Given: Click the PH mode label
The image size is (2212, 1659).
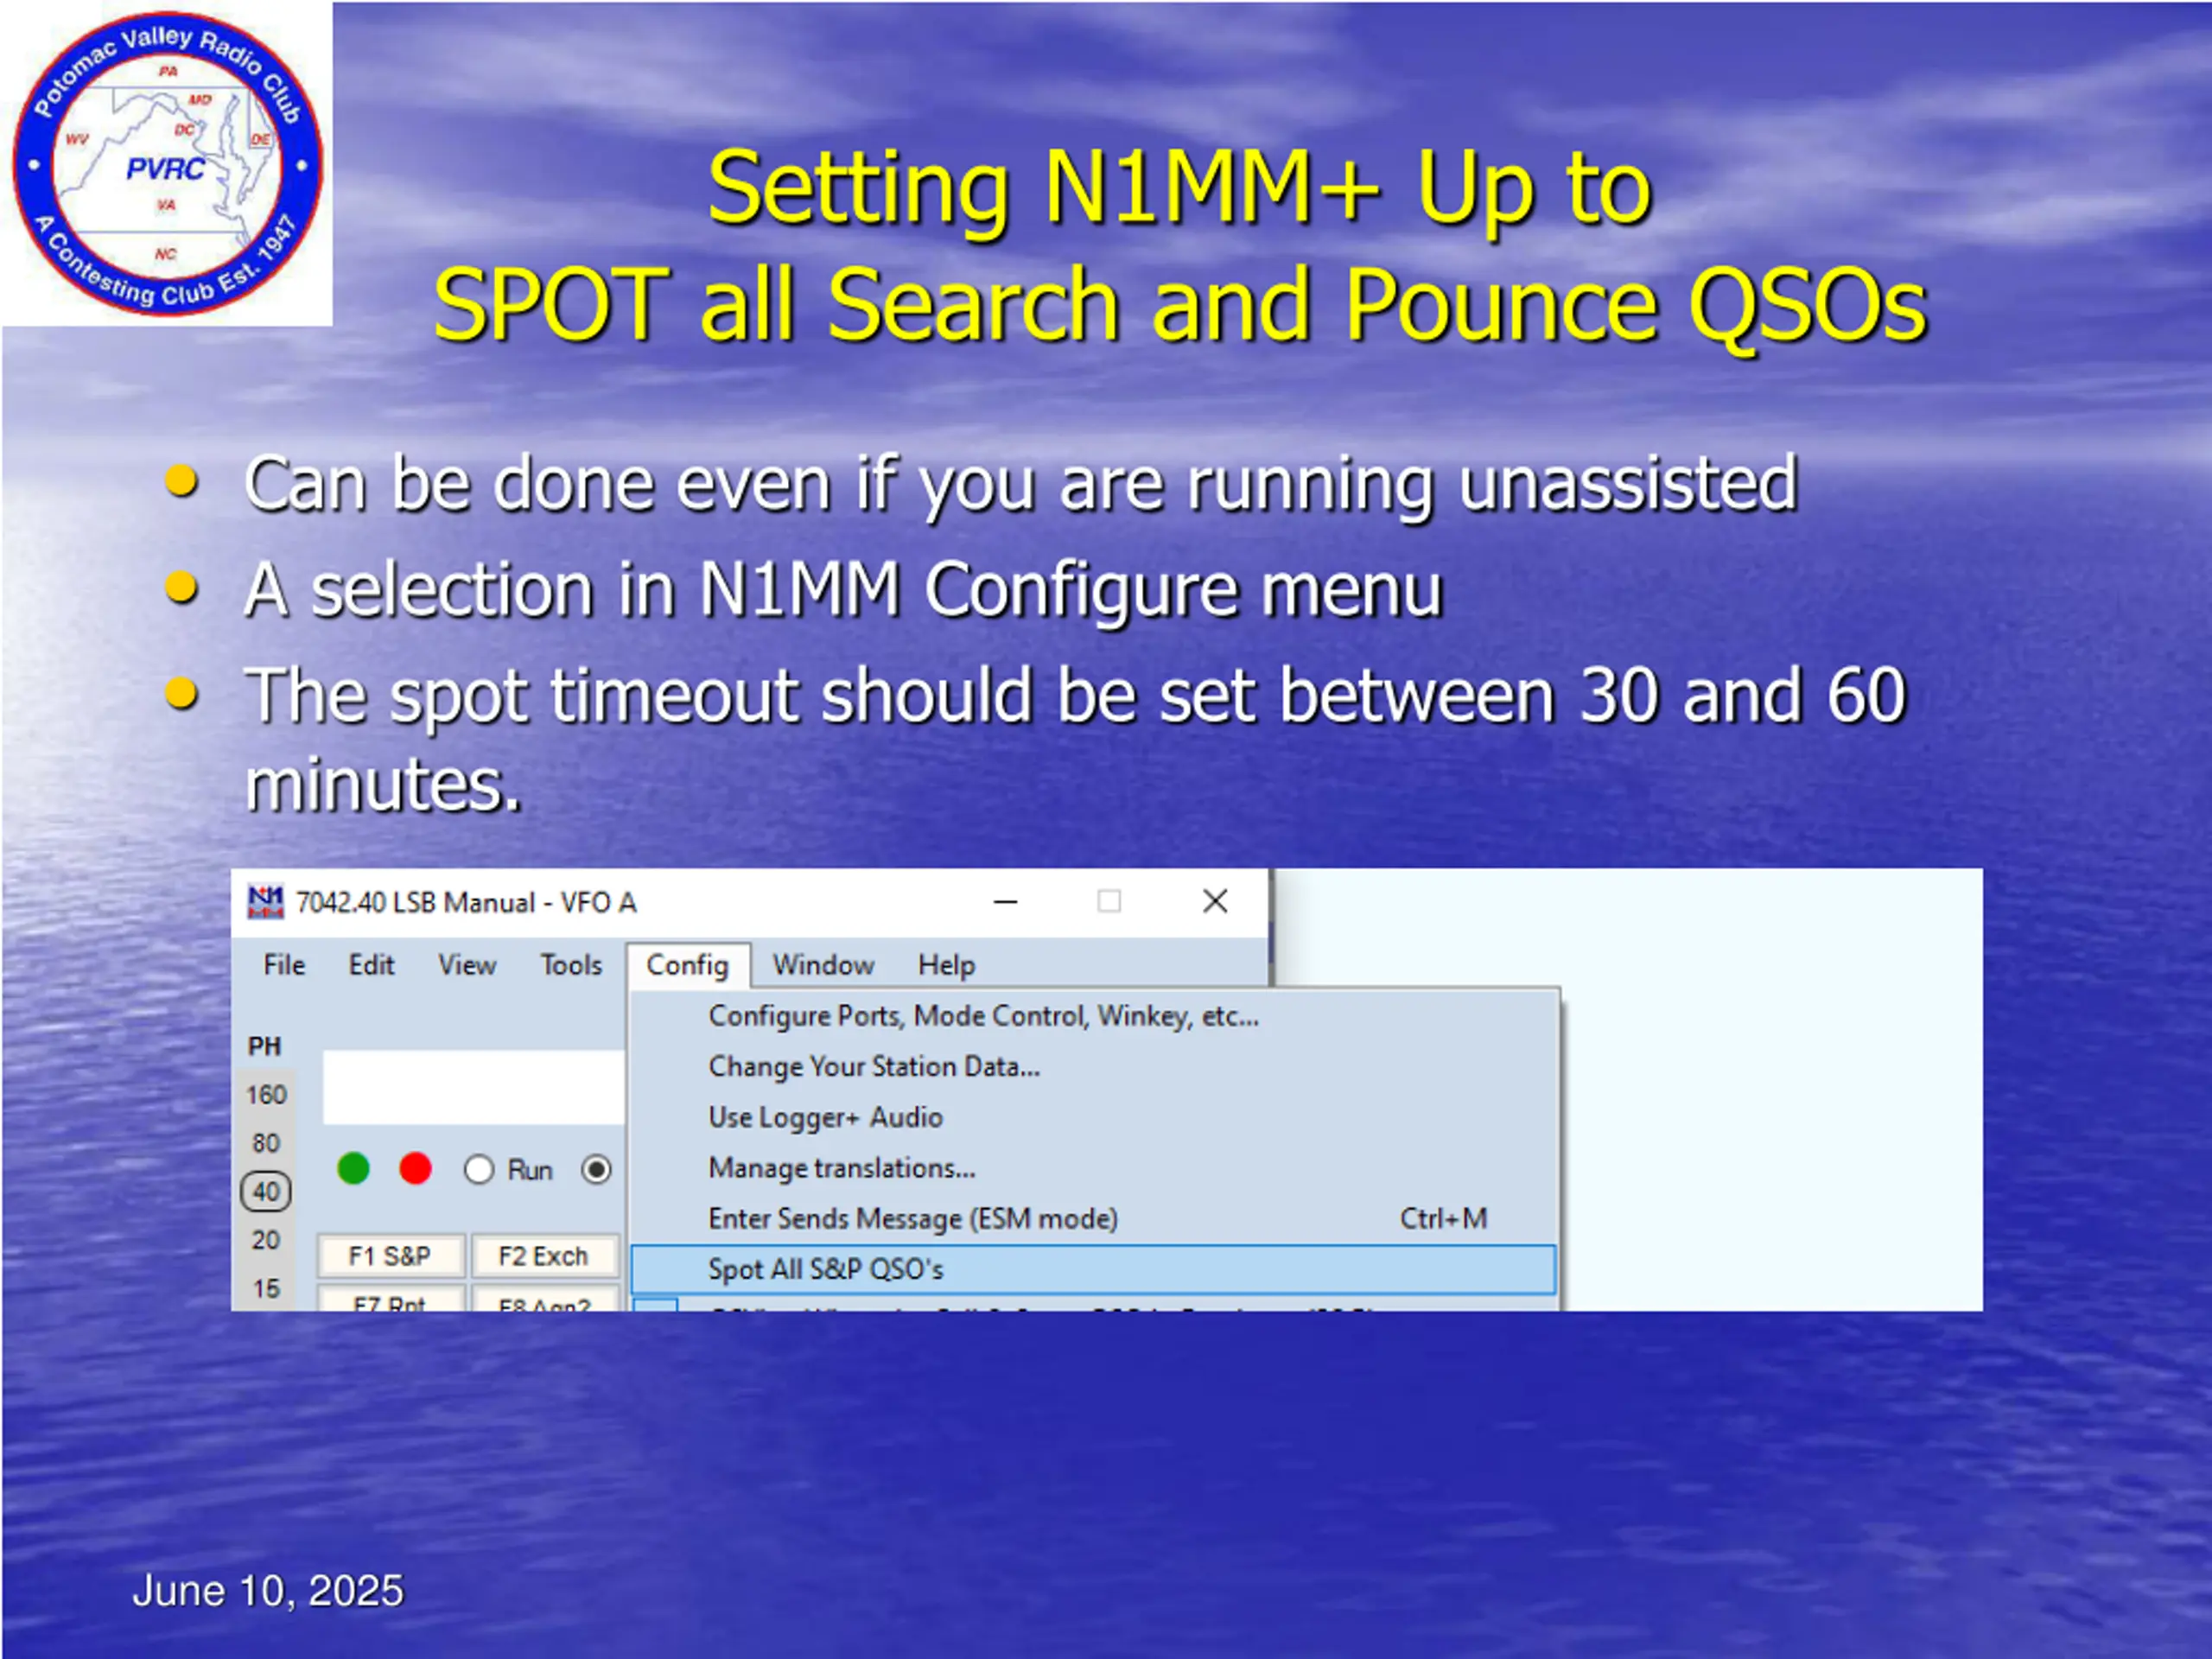Looking at the screenshot, I should pos(265,1047).
